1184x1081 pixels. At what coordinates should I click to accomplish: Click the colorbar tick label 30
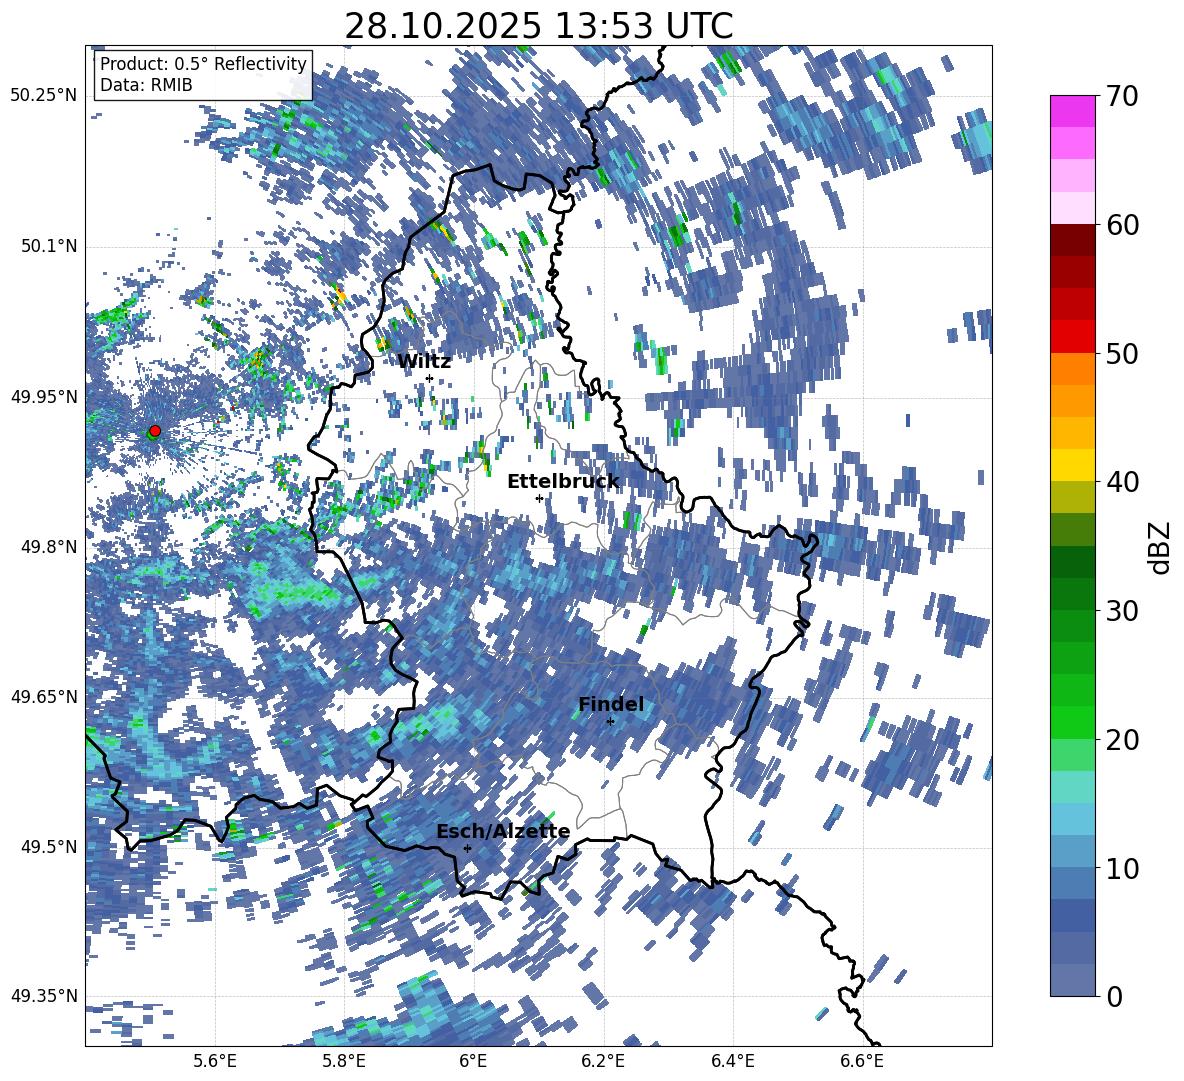pyautogui.click(x=1122, y=610)
